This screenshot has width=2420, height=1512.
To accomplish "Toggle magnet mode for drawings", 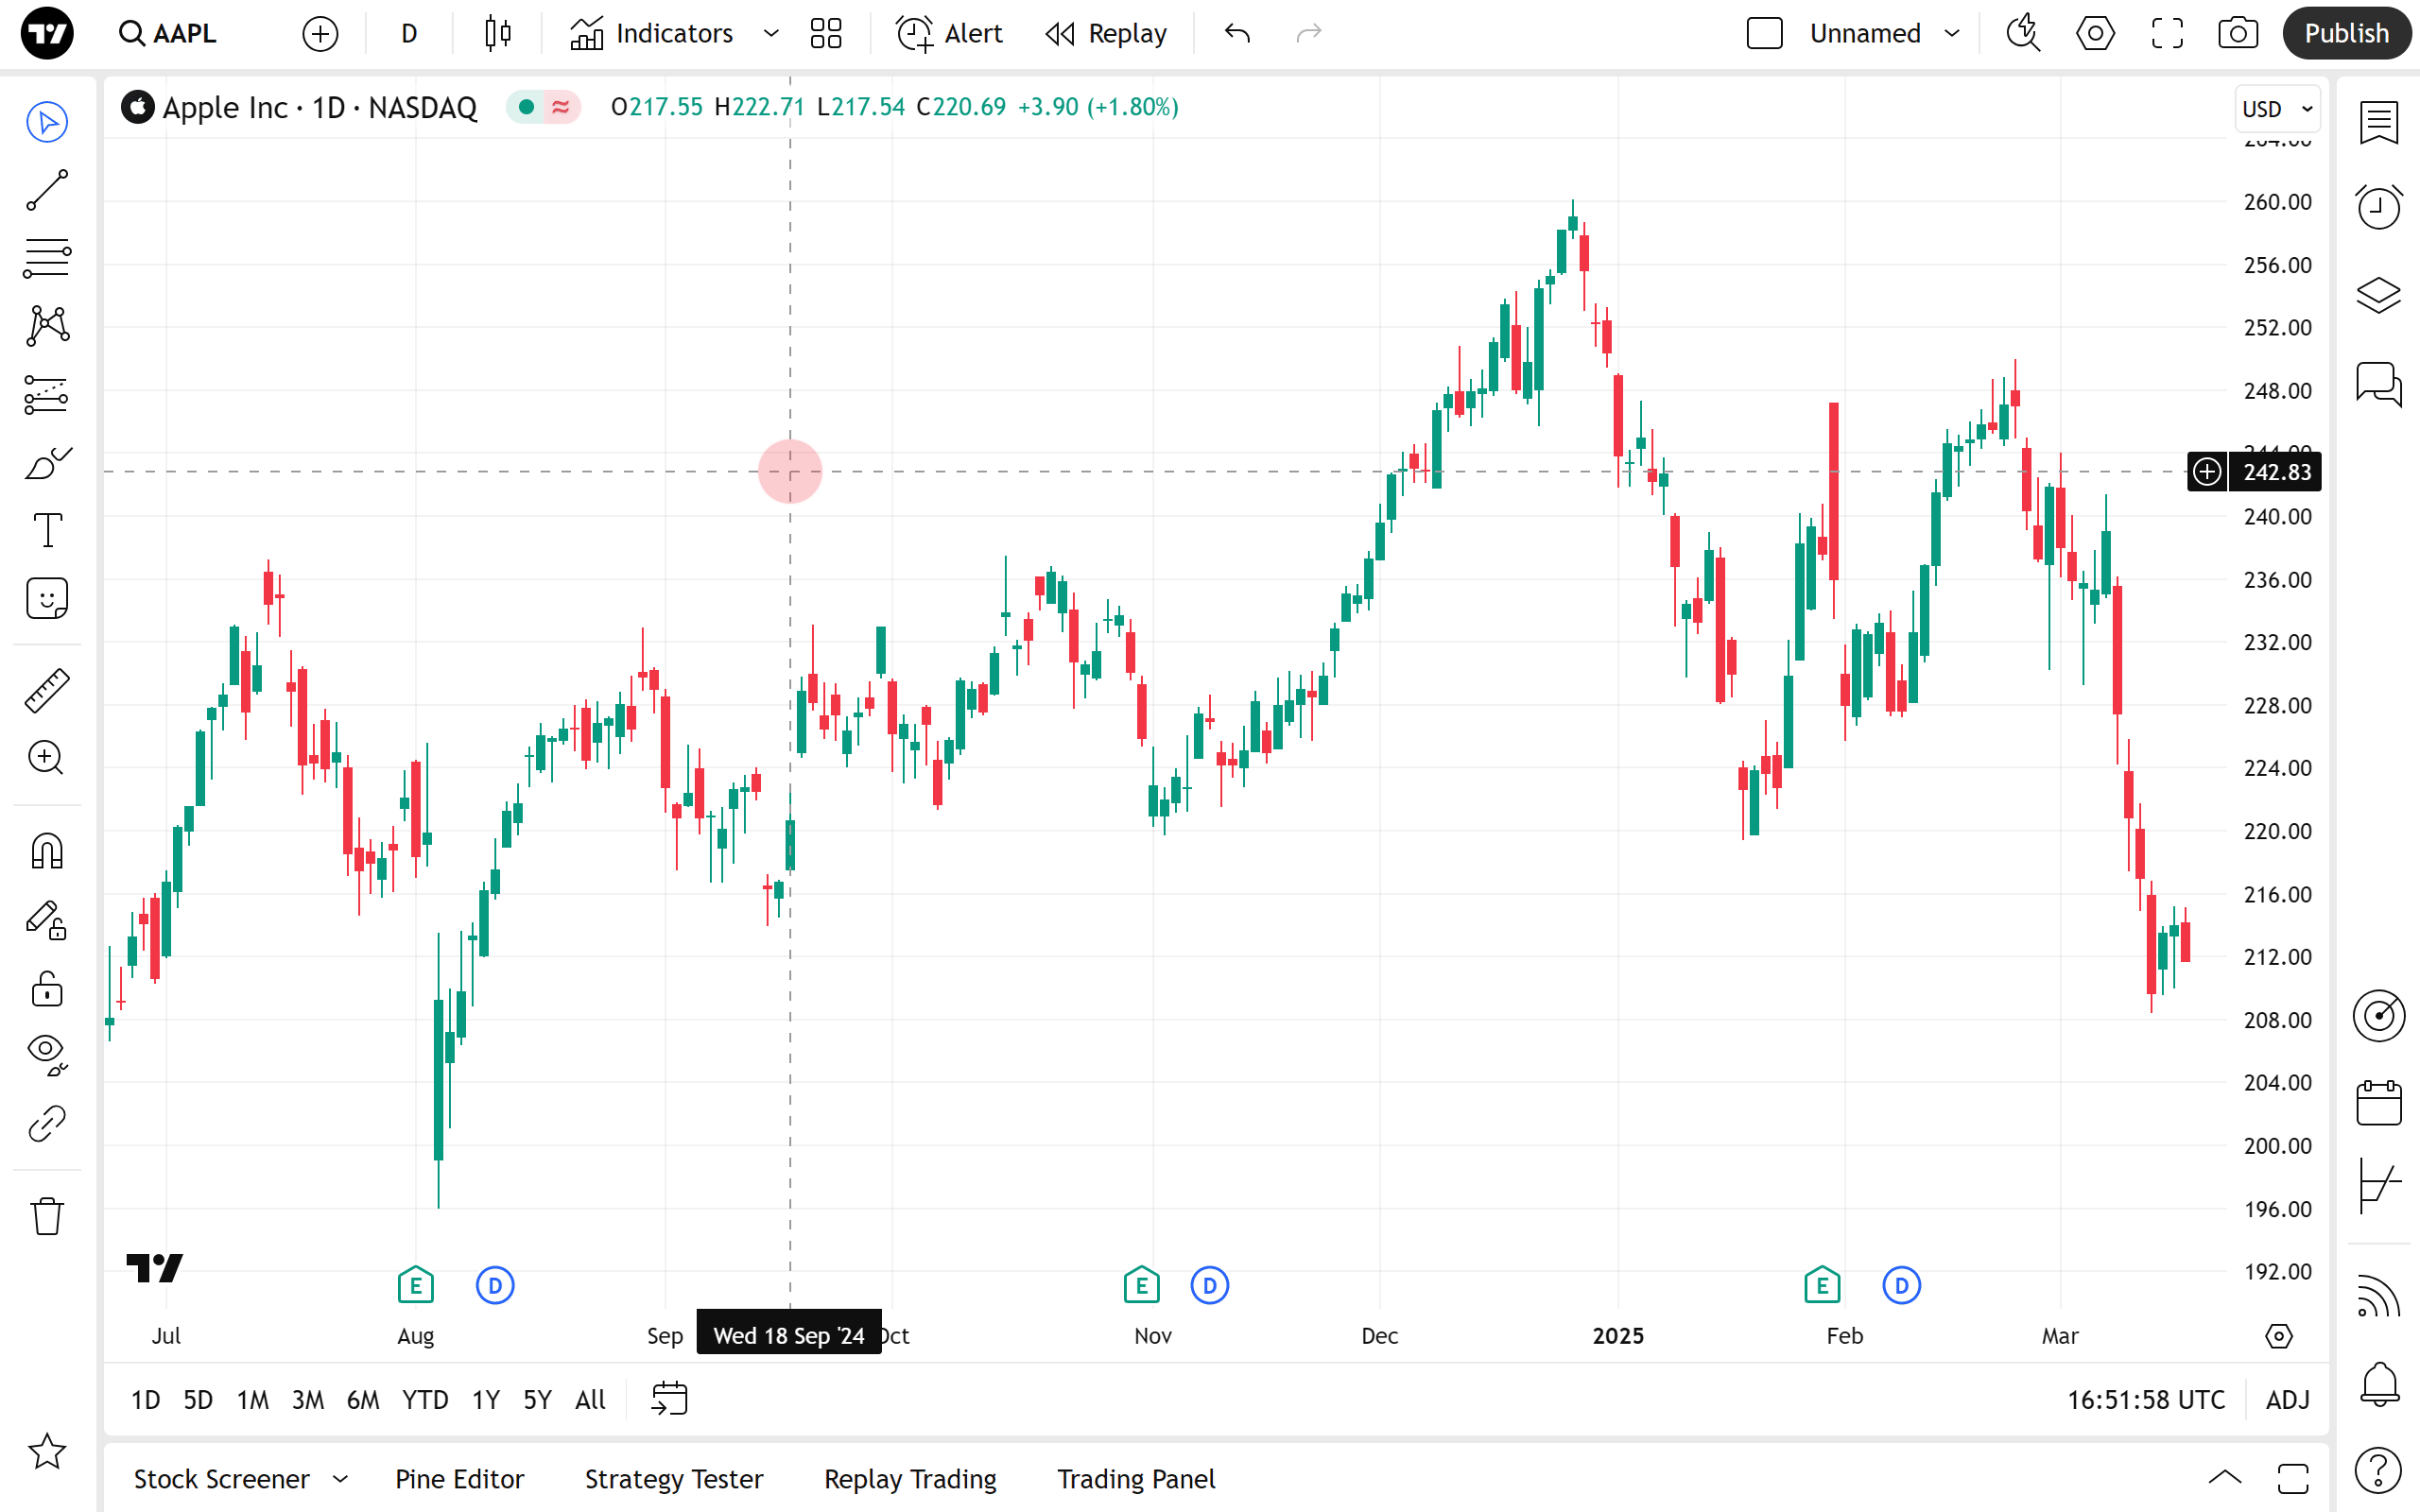I will 47,852.
